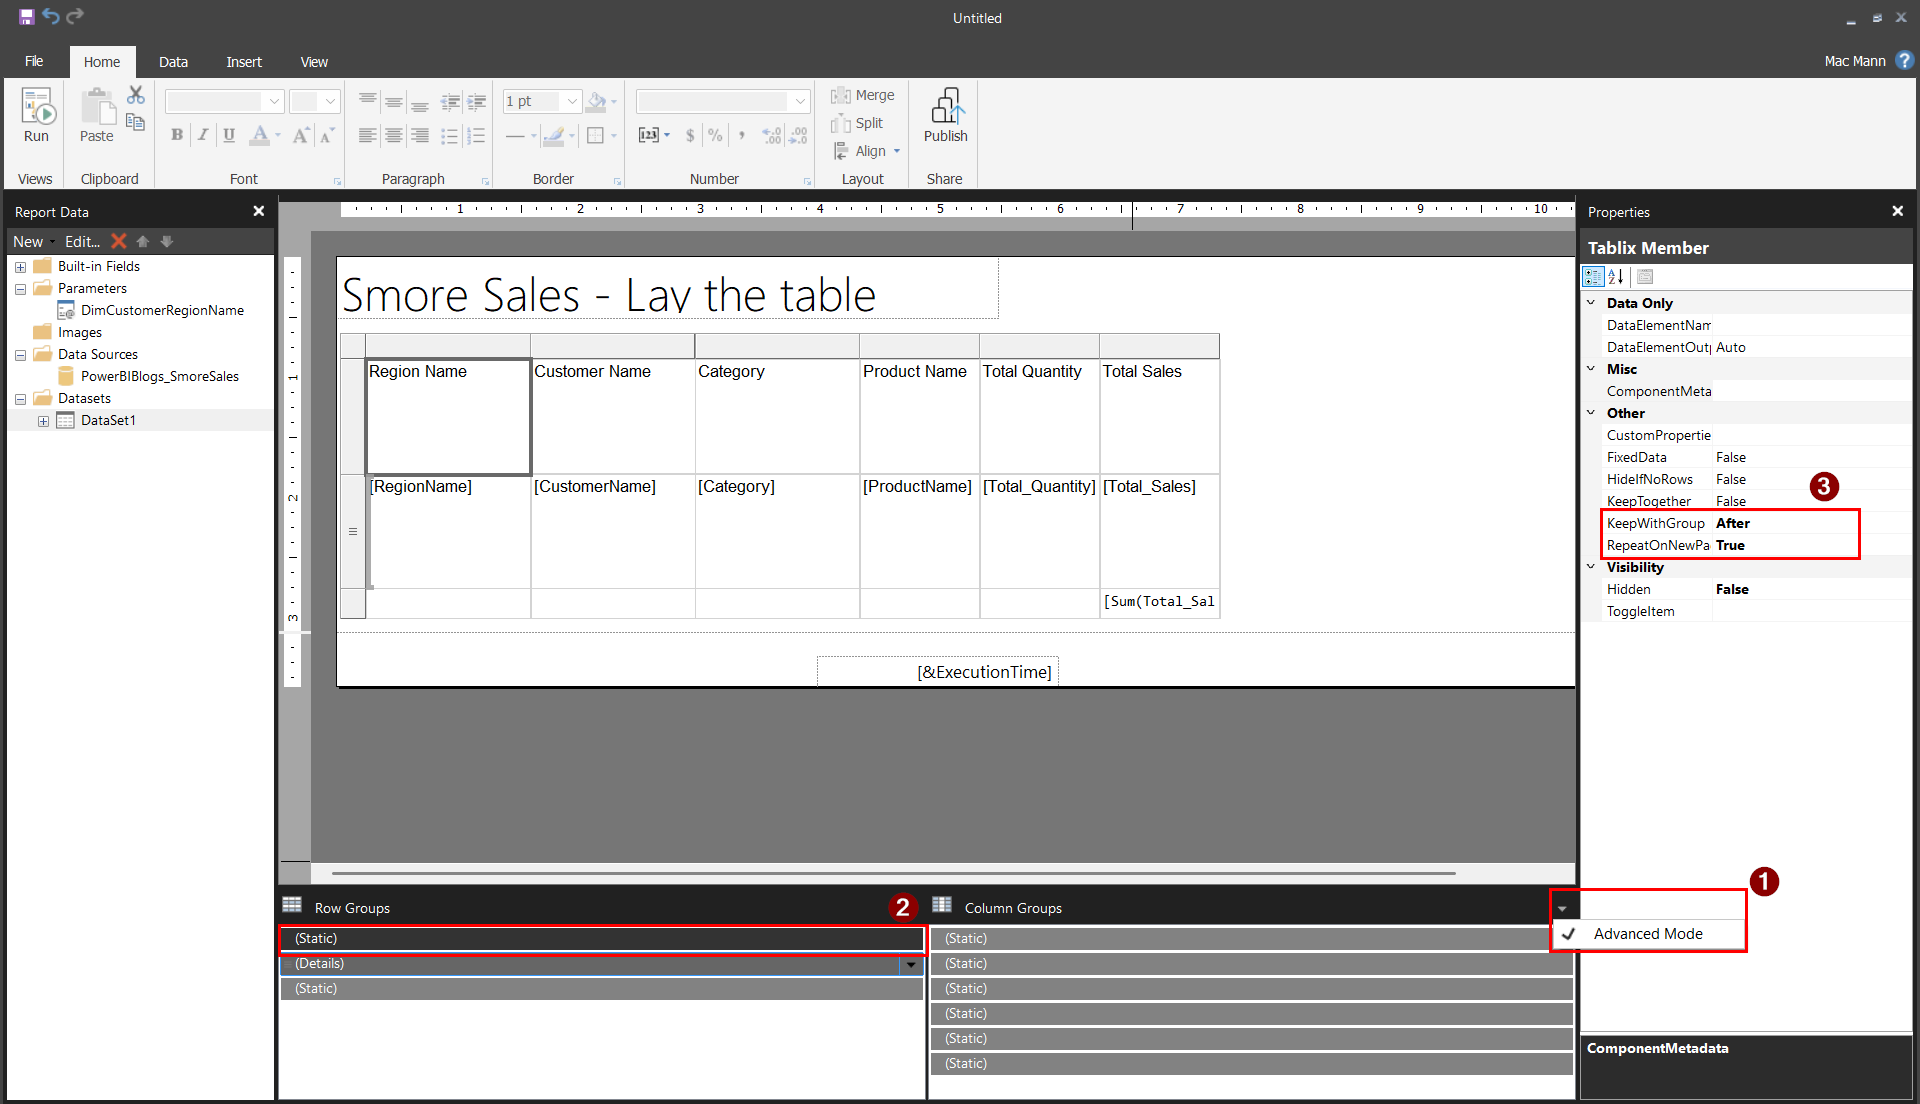Click the help question mark icon
The image size is (1920, 1104).
click(x=1904, y=60)
